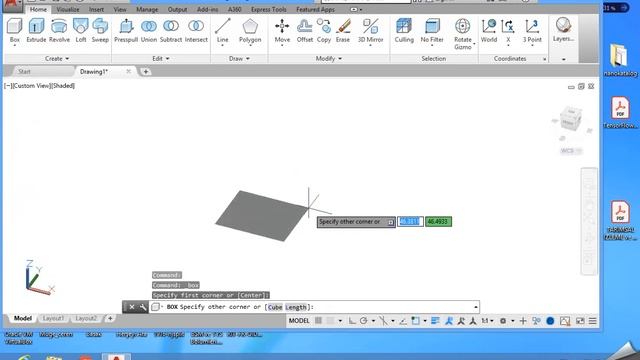Click the Intersect tool
640x360 pixels.
point(196,31)
